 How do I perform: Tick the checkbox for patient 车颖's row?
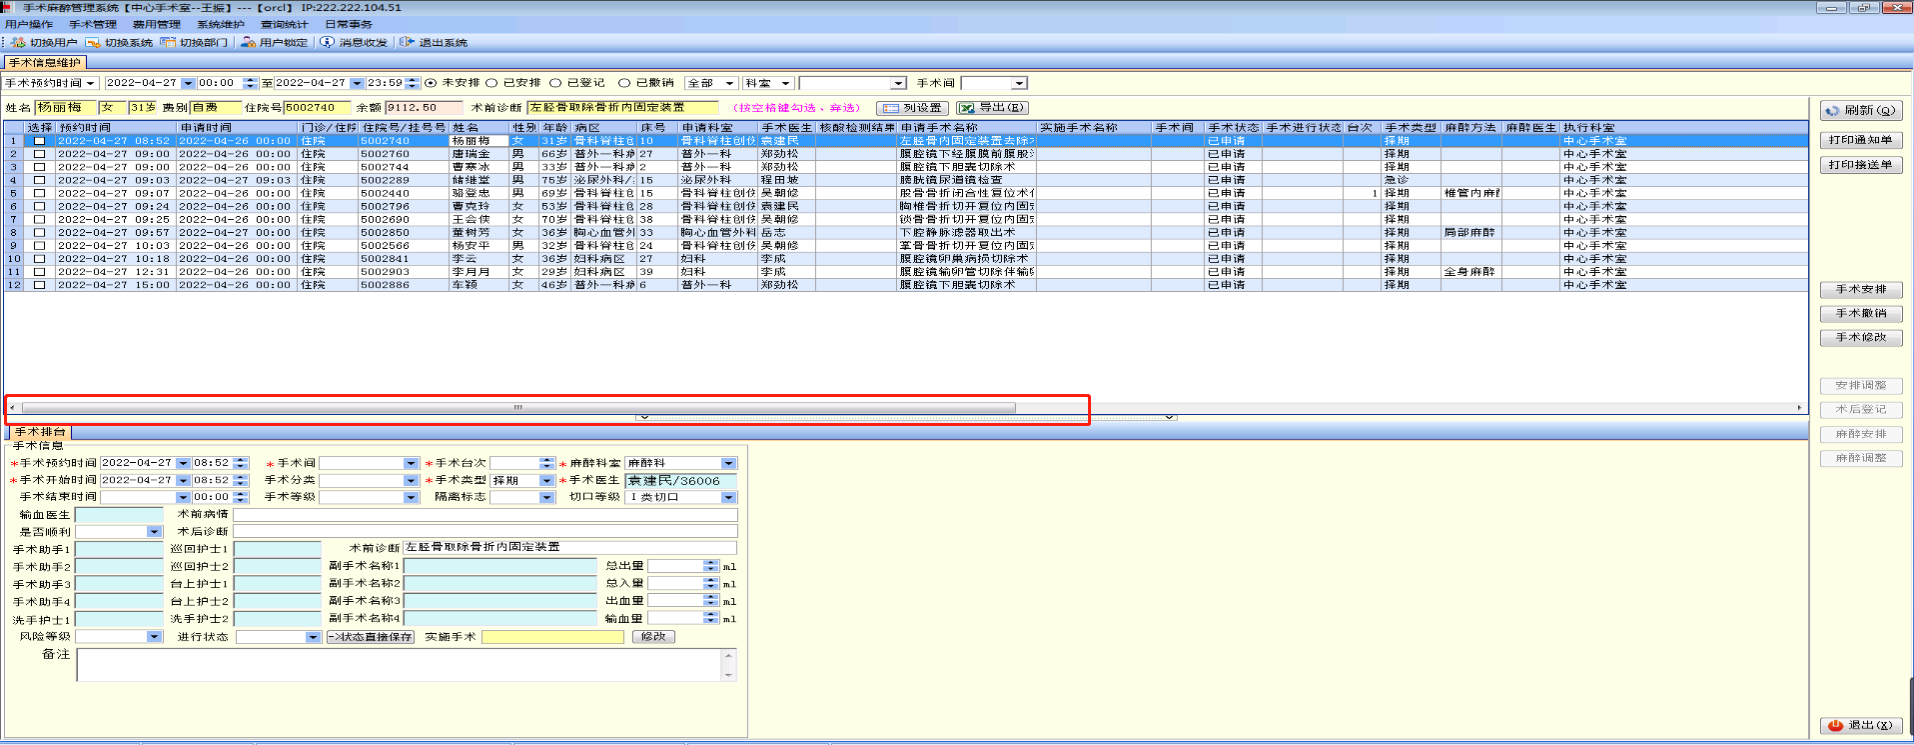(x=39, y=284)
